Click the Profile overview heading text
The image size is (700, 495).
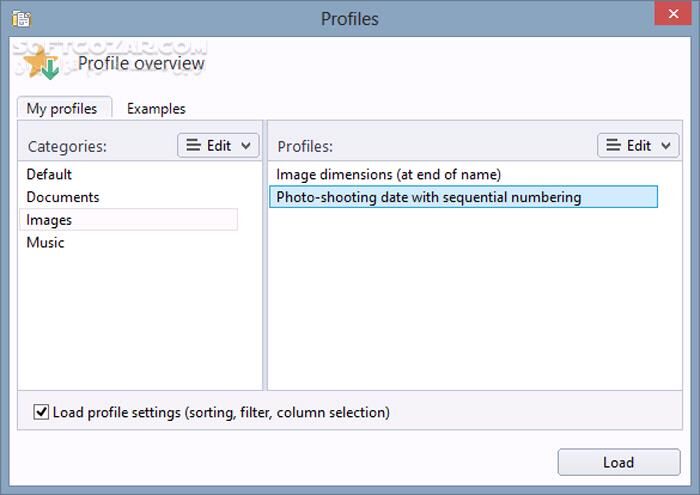[x=141, y=64]
